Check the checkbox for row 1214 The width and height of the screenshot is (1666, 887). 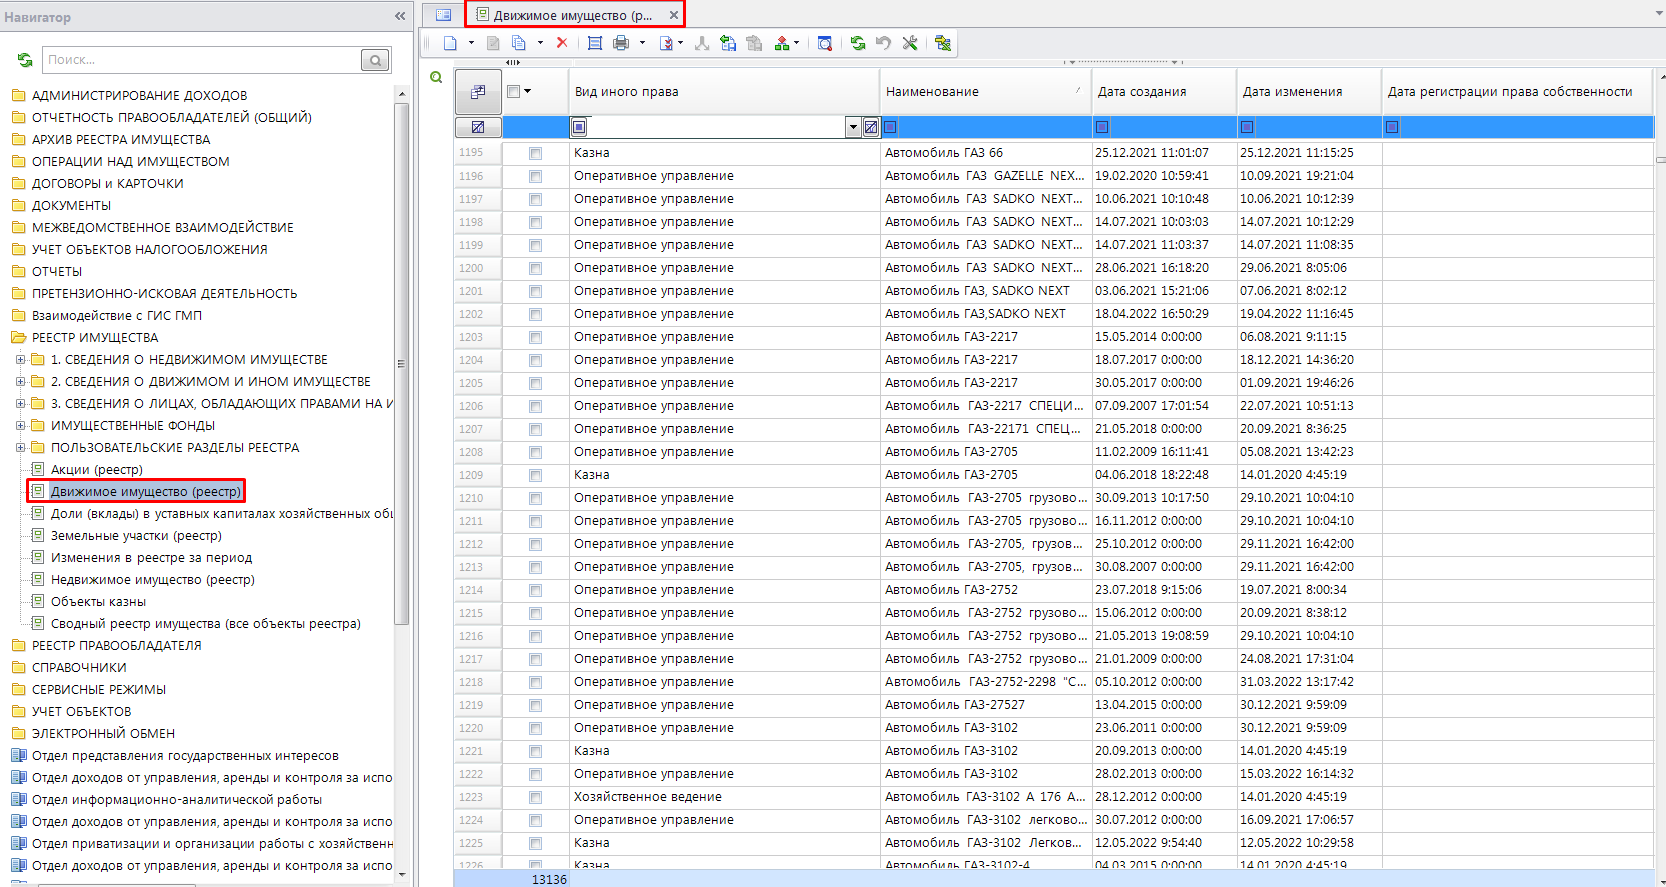[x=535, y=590]
